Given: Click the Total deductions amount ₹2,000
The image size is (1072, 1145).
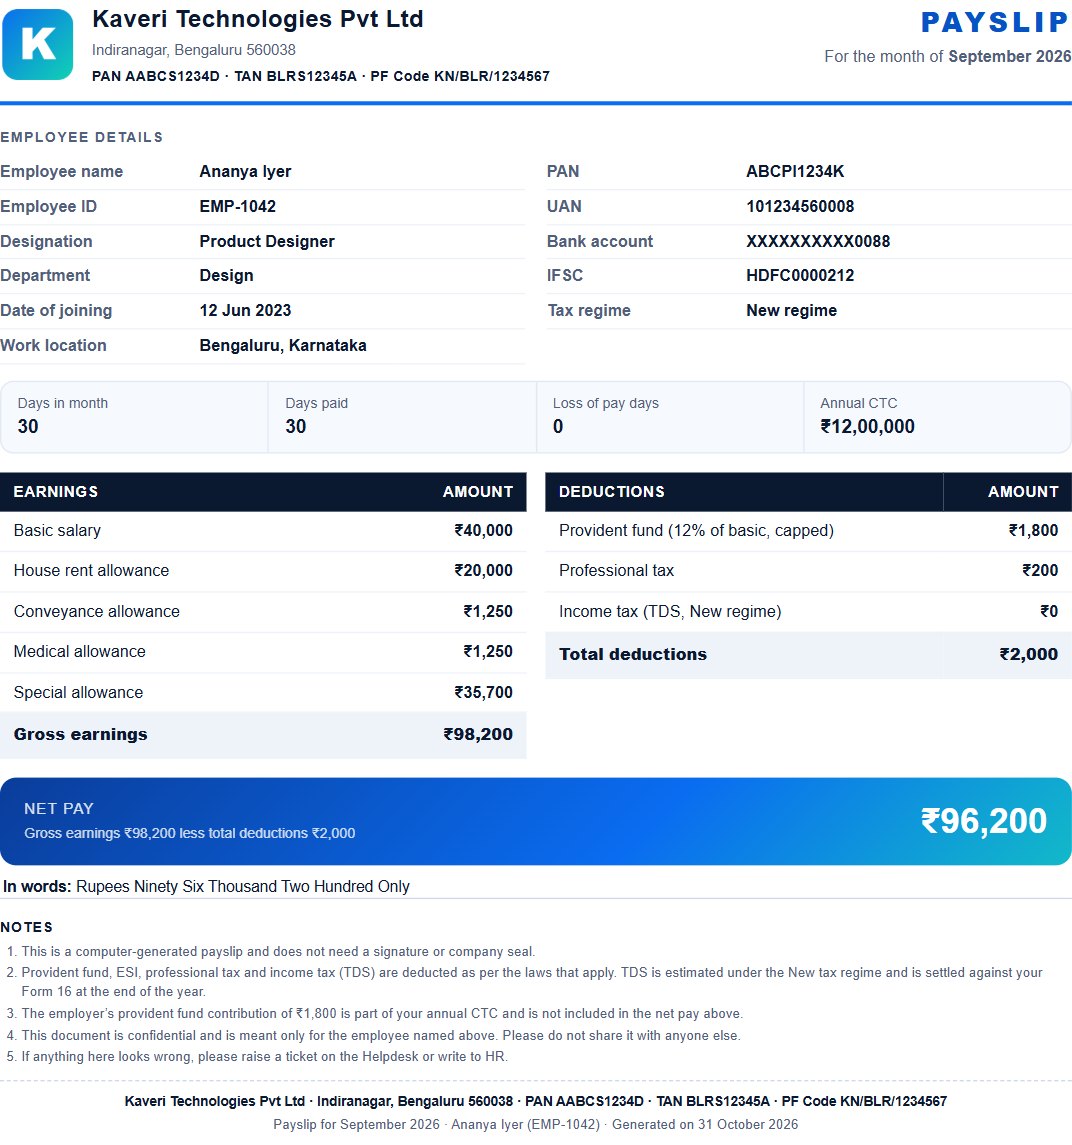Looking at the screenshot, I should click(1028, 654).
